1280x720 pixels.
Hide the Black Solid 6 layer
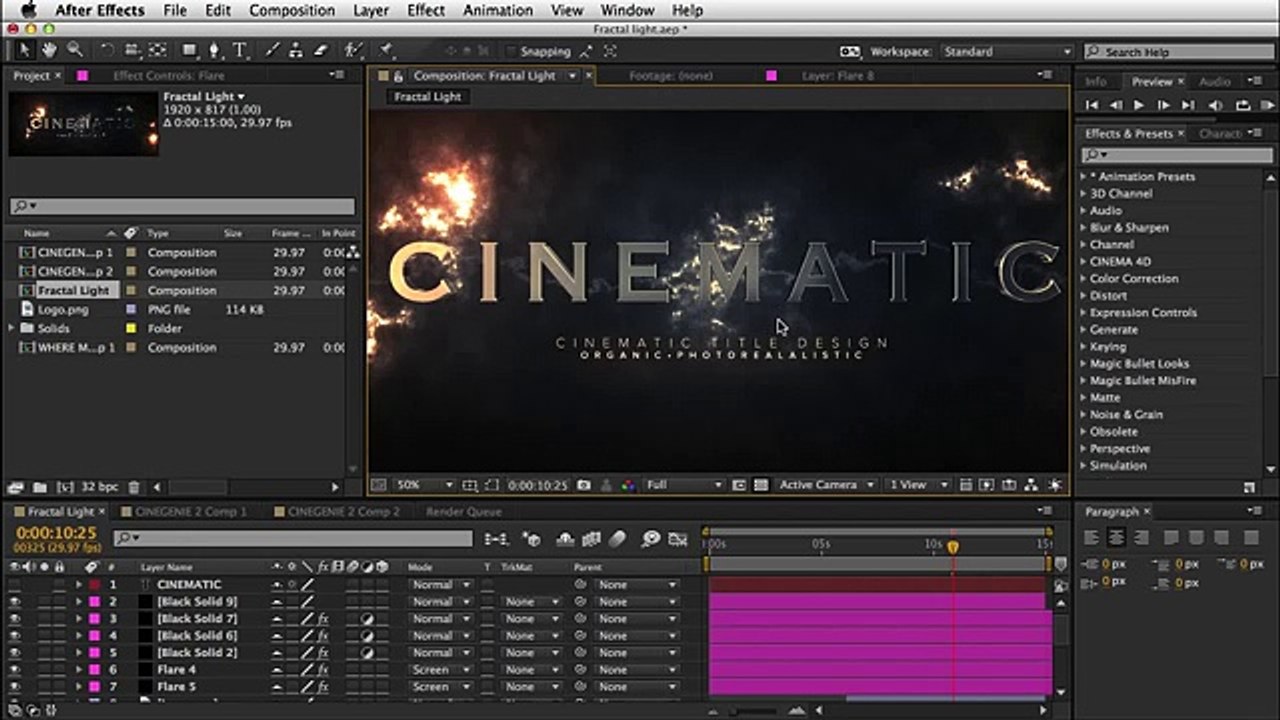tap(14, 636)
